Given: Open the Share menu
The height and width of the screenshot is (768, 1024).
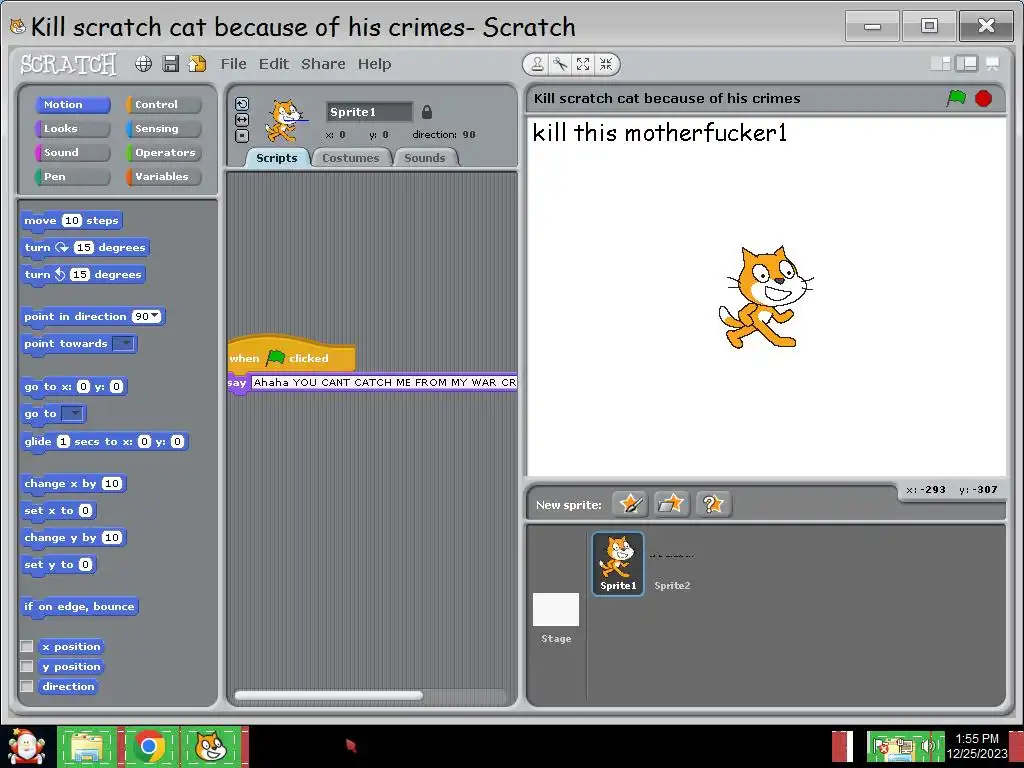Looking at the screenshot, I should tap(323, 64).
